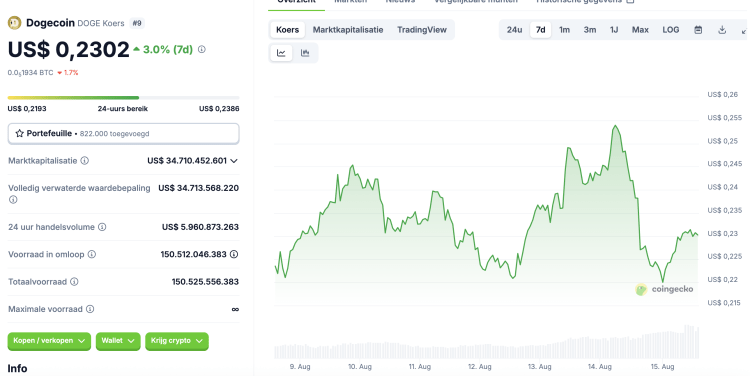Set chart range to 7d

[x=540, y=30]
